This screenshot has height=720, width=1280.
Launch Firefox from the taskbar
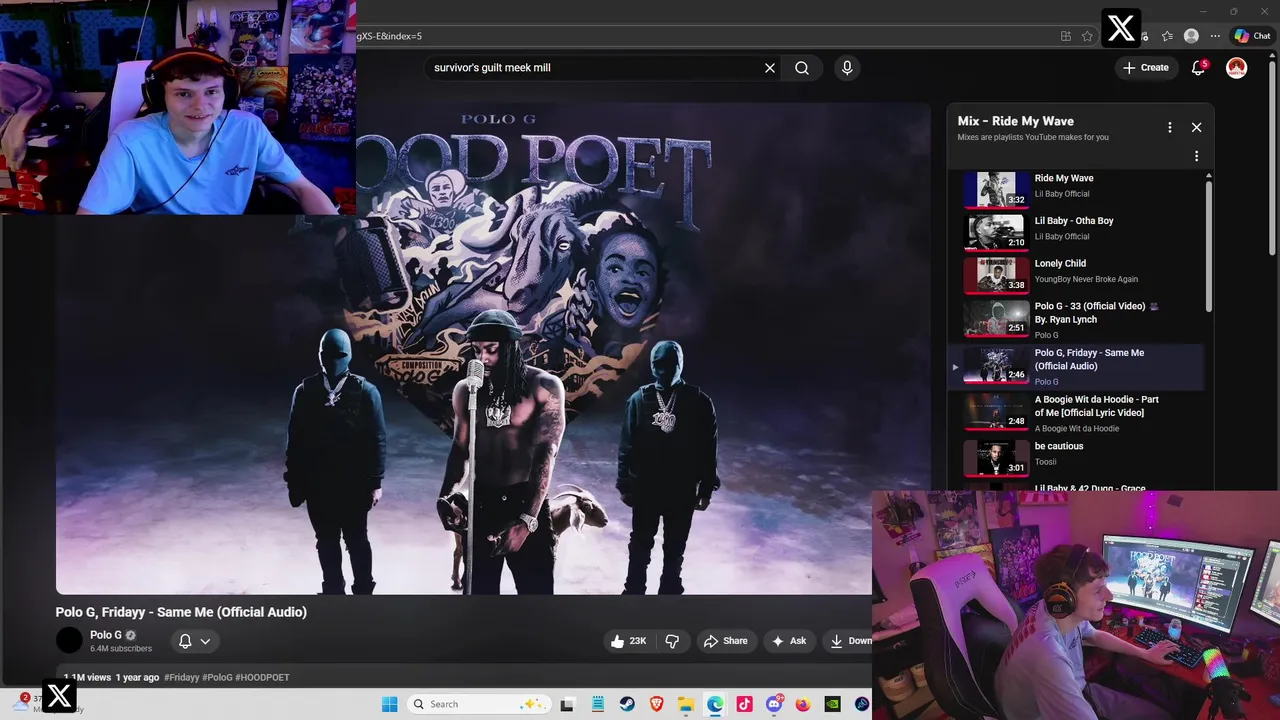pos(803,704)
